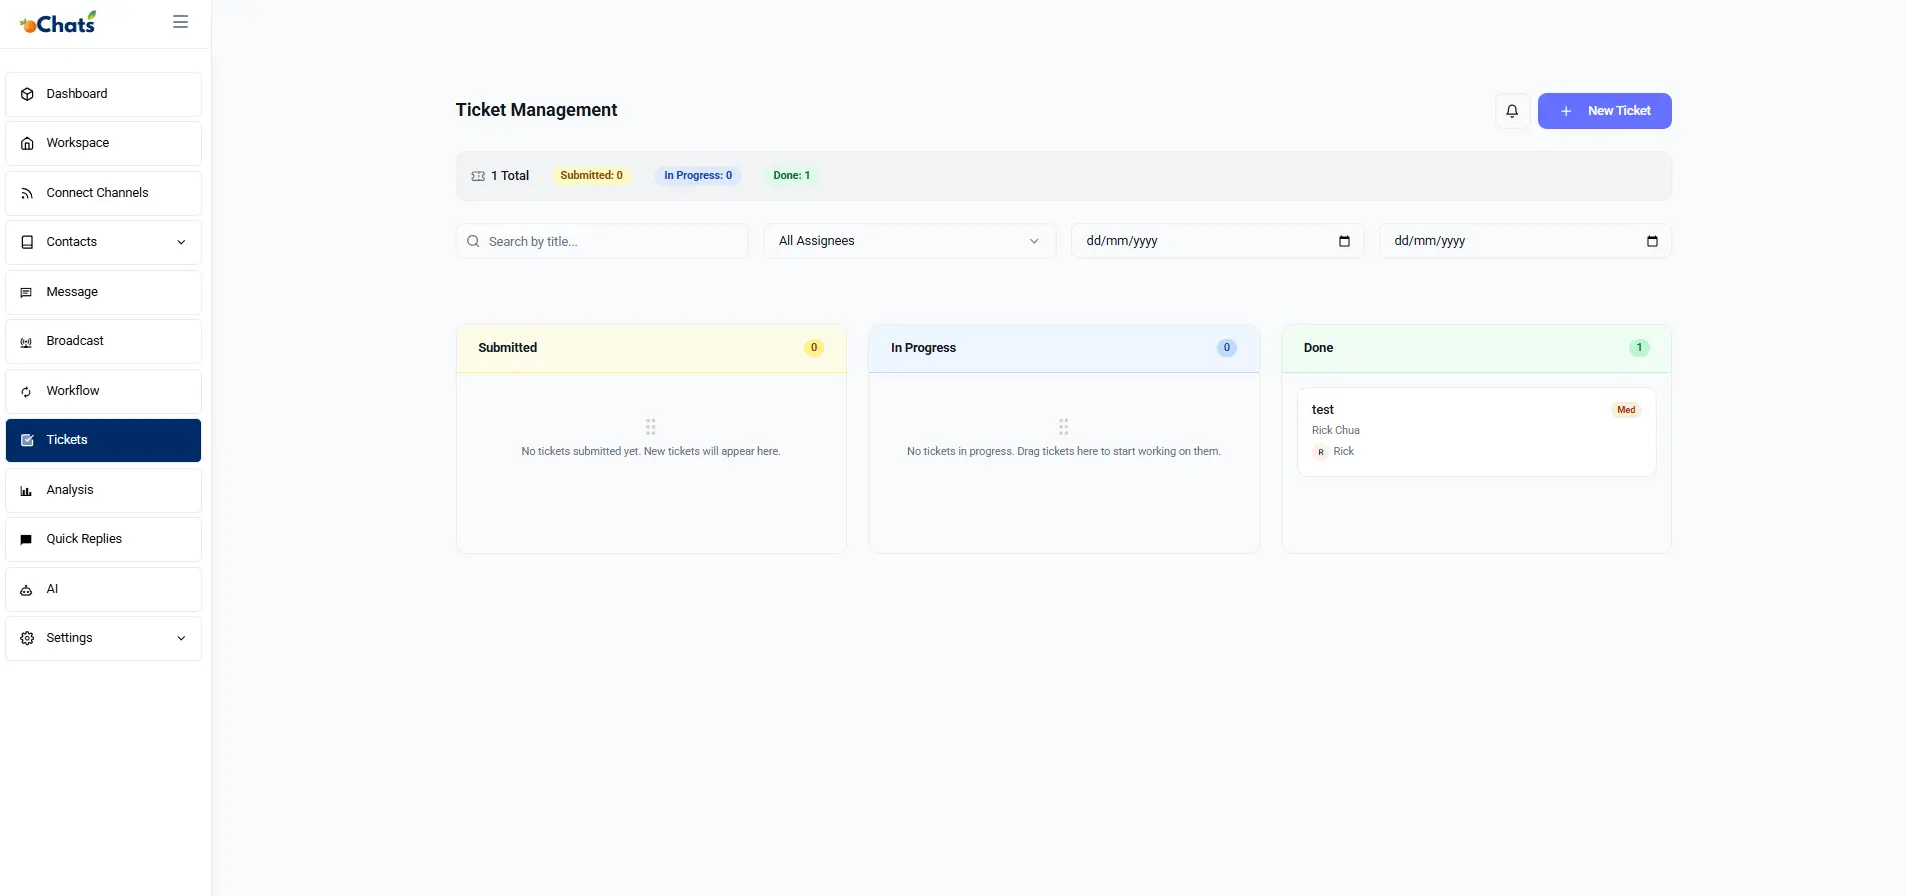Click the Workspace home icon
The height and width of the screenshot is (896, 1907).
27,143
